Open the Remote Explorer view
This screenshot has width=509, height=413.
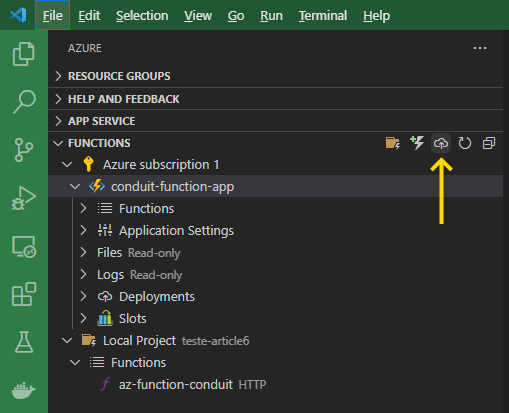(24, 247)
